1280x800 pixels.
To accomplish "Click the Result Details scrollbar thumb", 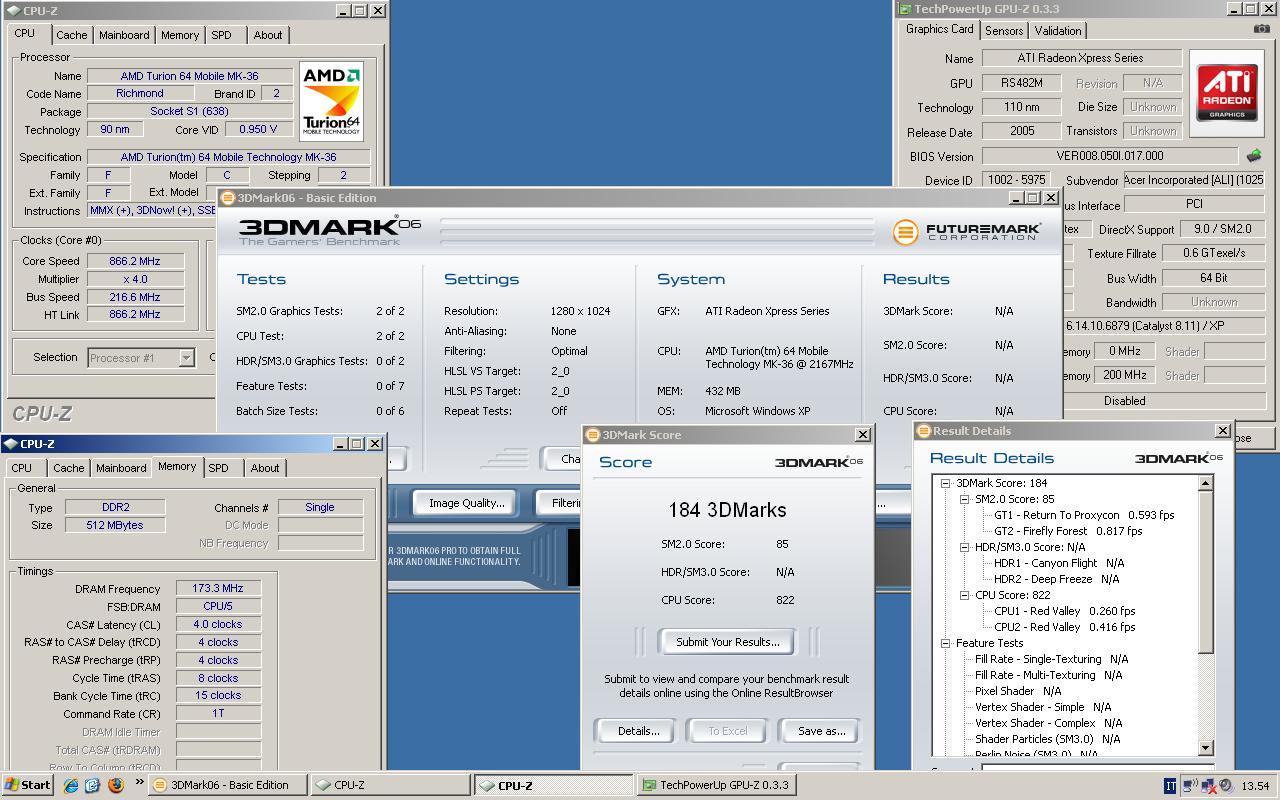I will click(x=1206, y=570).
